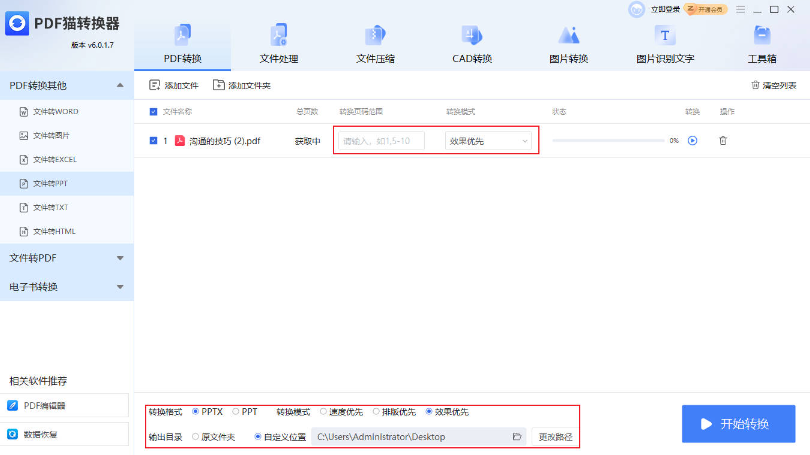This screenshot has height=455, width=810.
Task: Delete the file with the trash icon
Action: pyautogui.click(x=723, y=140)
